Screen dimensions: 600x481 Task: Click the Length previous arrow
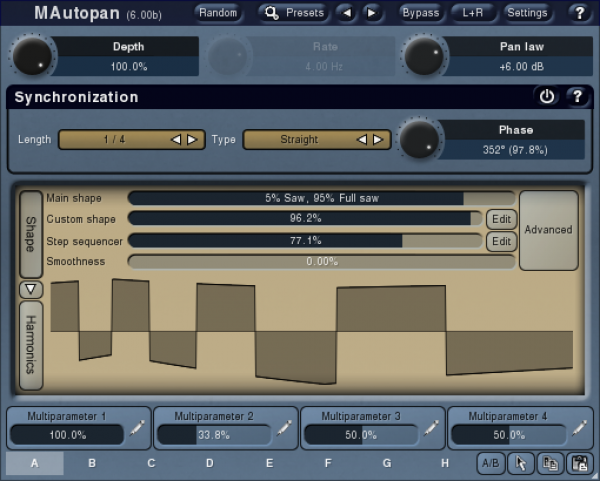[x=176, y=139]
